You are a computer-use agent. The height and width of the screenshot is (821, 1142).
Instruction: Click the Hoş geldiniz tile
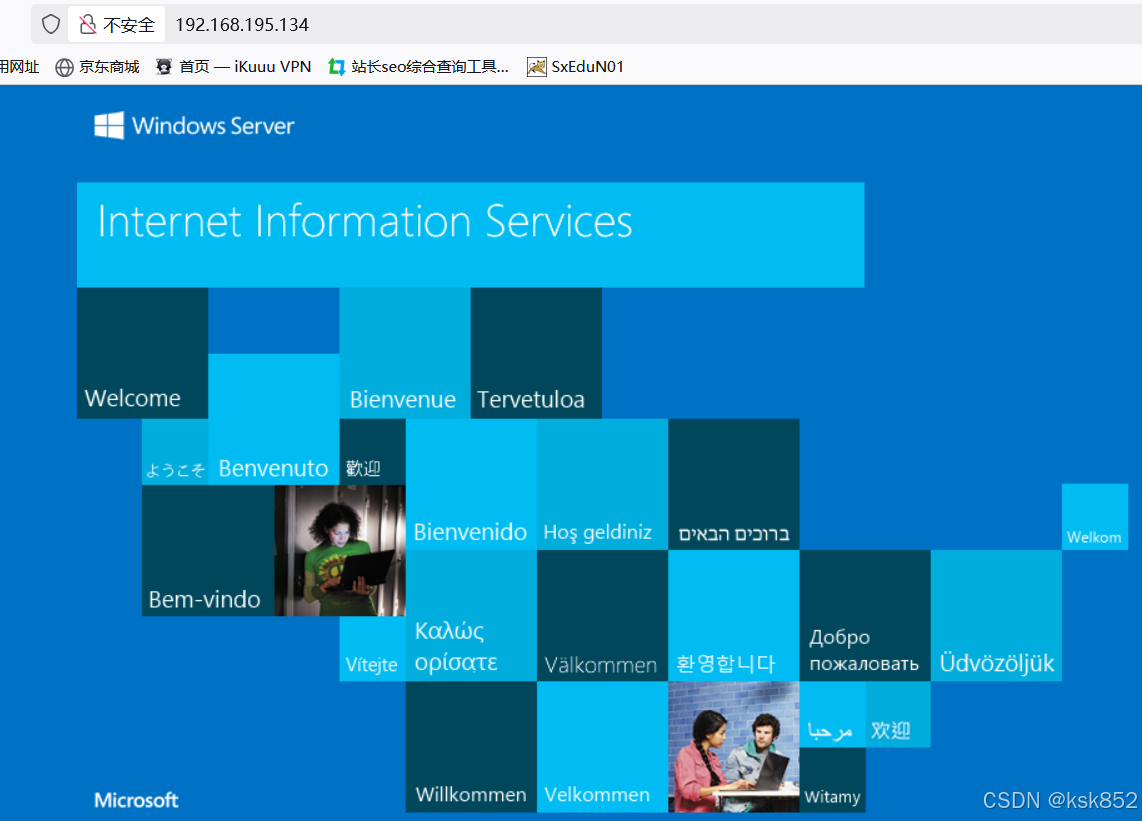pyautogui.click(x=602, y=484)
